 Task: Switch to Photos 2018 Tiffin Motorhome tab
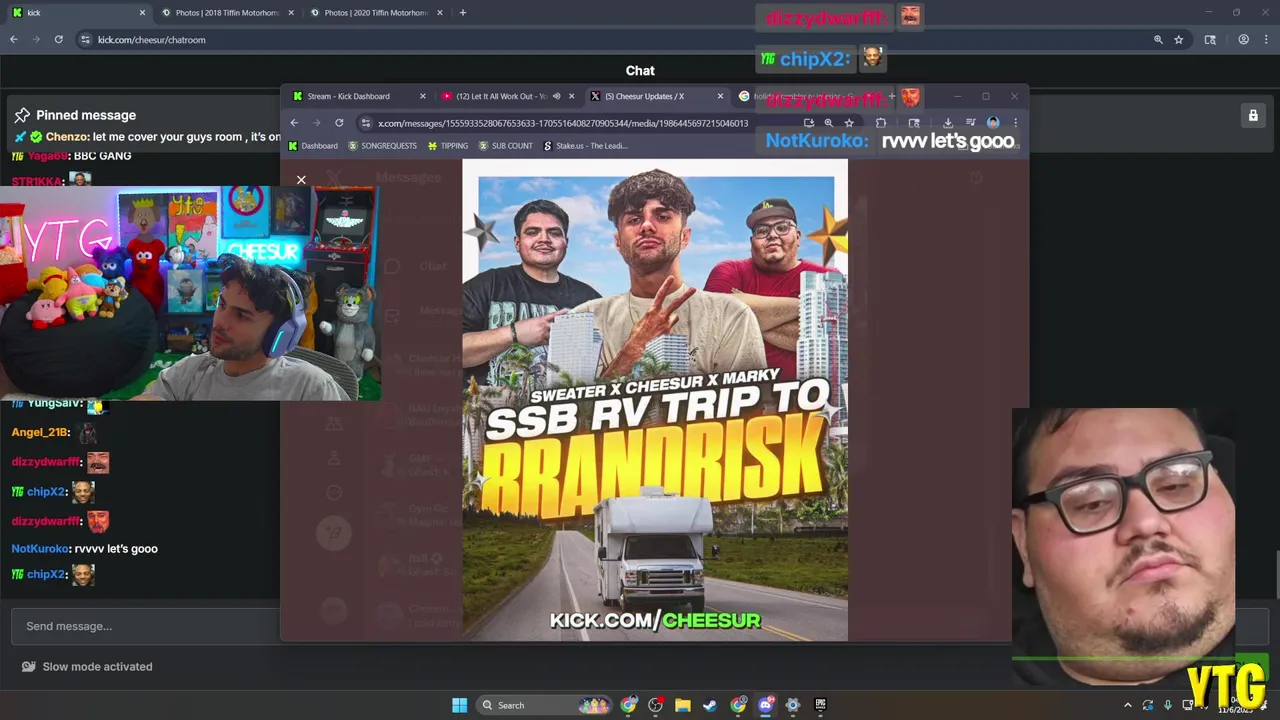click(227, 13)
